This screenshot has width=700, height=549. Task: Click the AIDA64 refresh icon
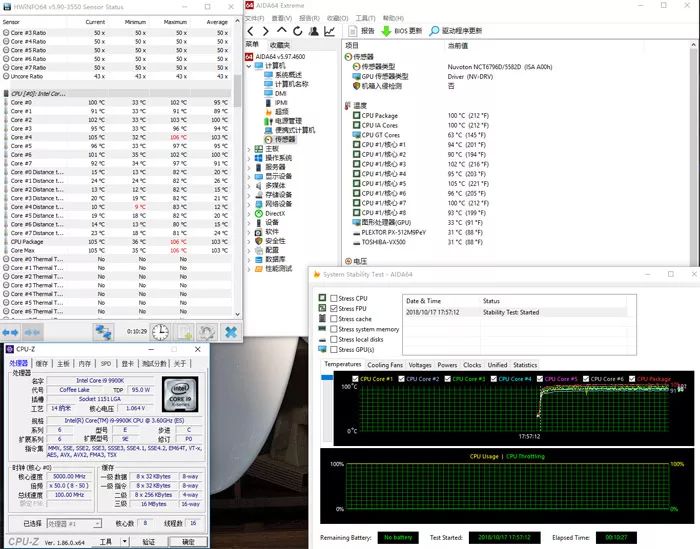tap(297, 31)
